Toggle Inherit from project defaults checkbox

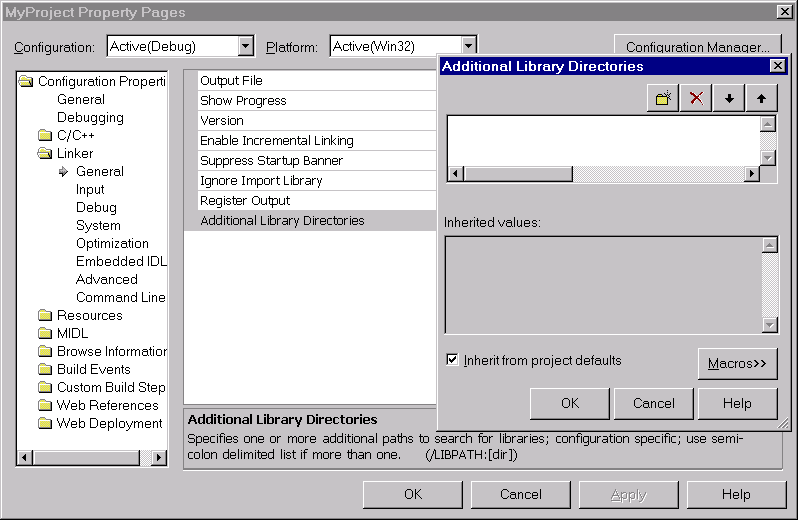[x=453, y=360]
